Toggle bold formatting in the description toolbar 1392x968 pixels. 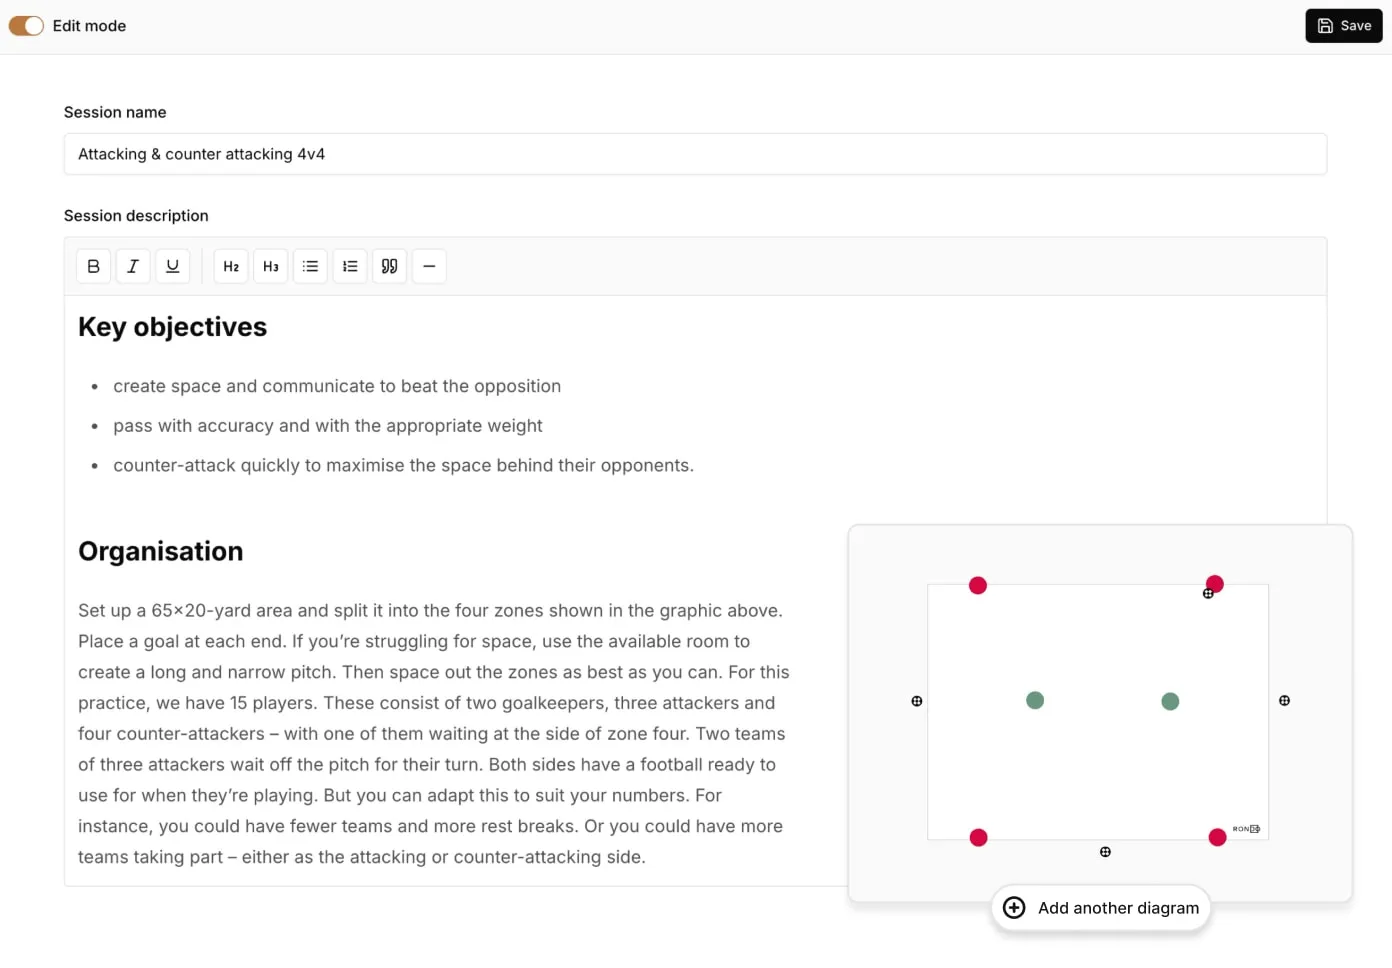(93, 266)
